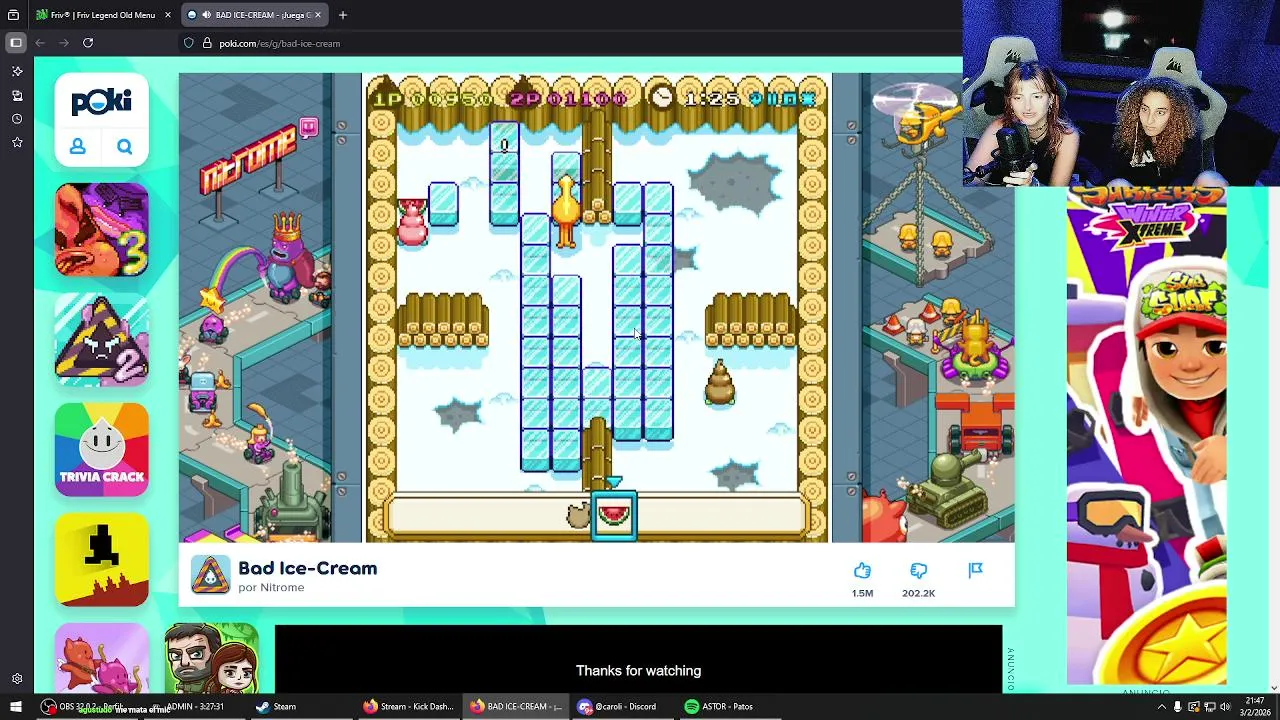The width and height of the screenshot is (1280, 720).
Task: Click the microphone icon in system tray
Action: 1178,707
